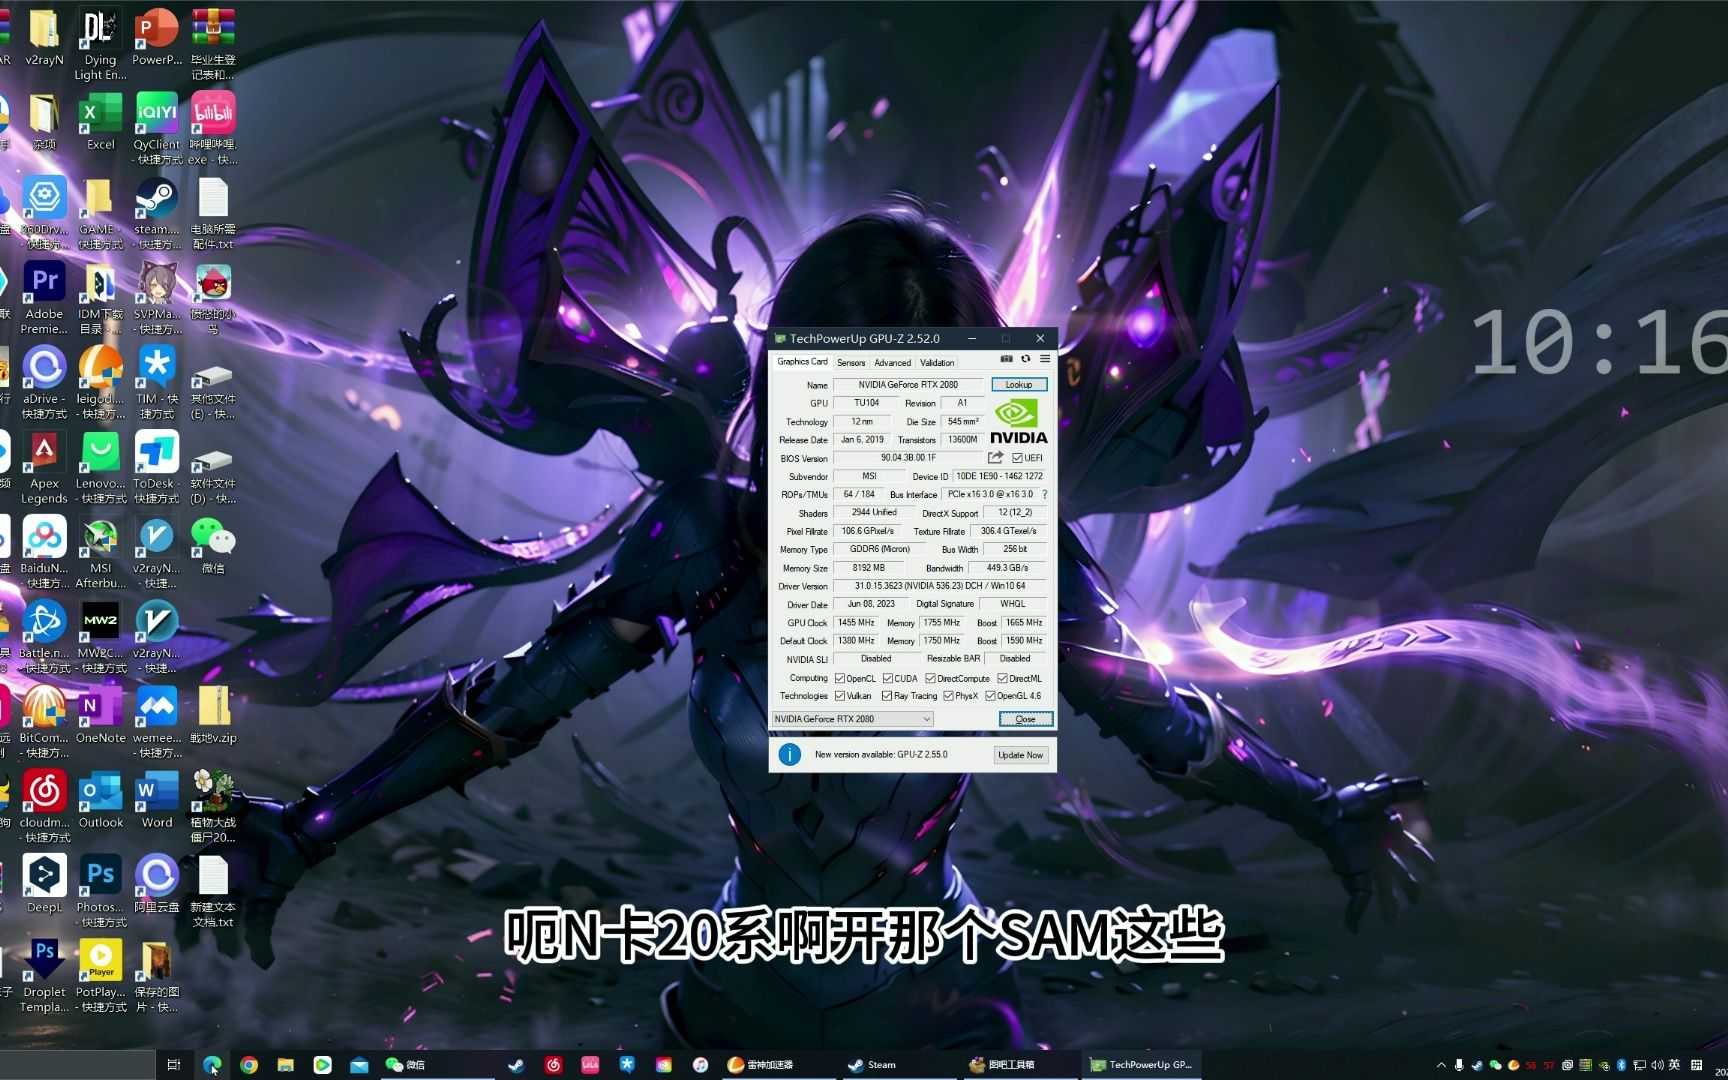The height and width of the screenshot is (1080, 1728).
Task: Open the Apex Legends desktop icon
Action: coord(45,468)
